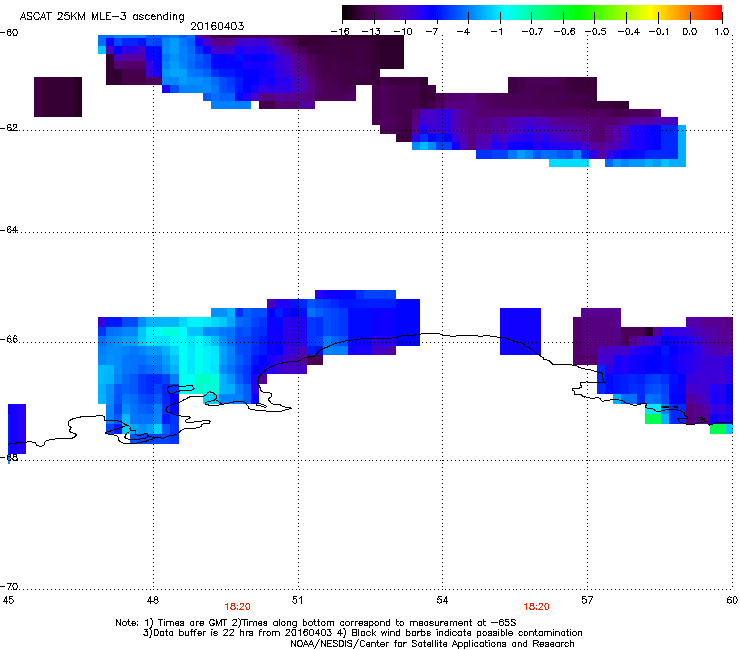Click the latitude label "-62"
Viewport: 740px width, 650px height.
[x=9, y=128]
